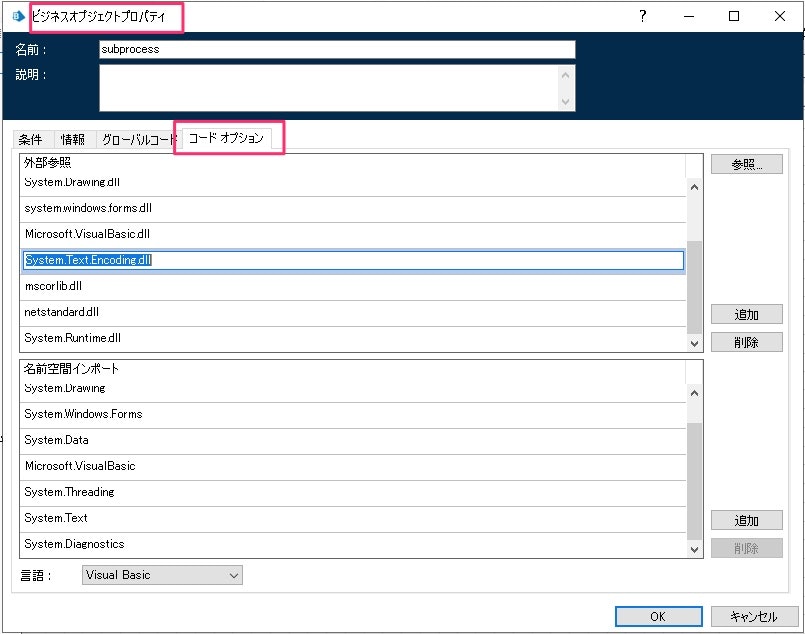
Task: Open the 言語 Visual Basic dropdown
Action: click(x=162, y=575)
